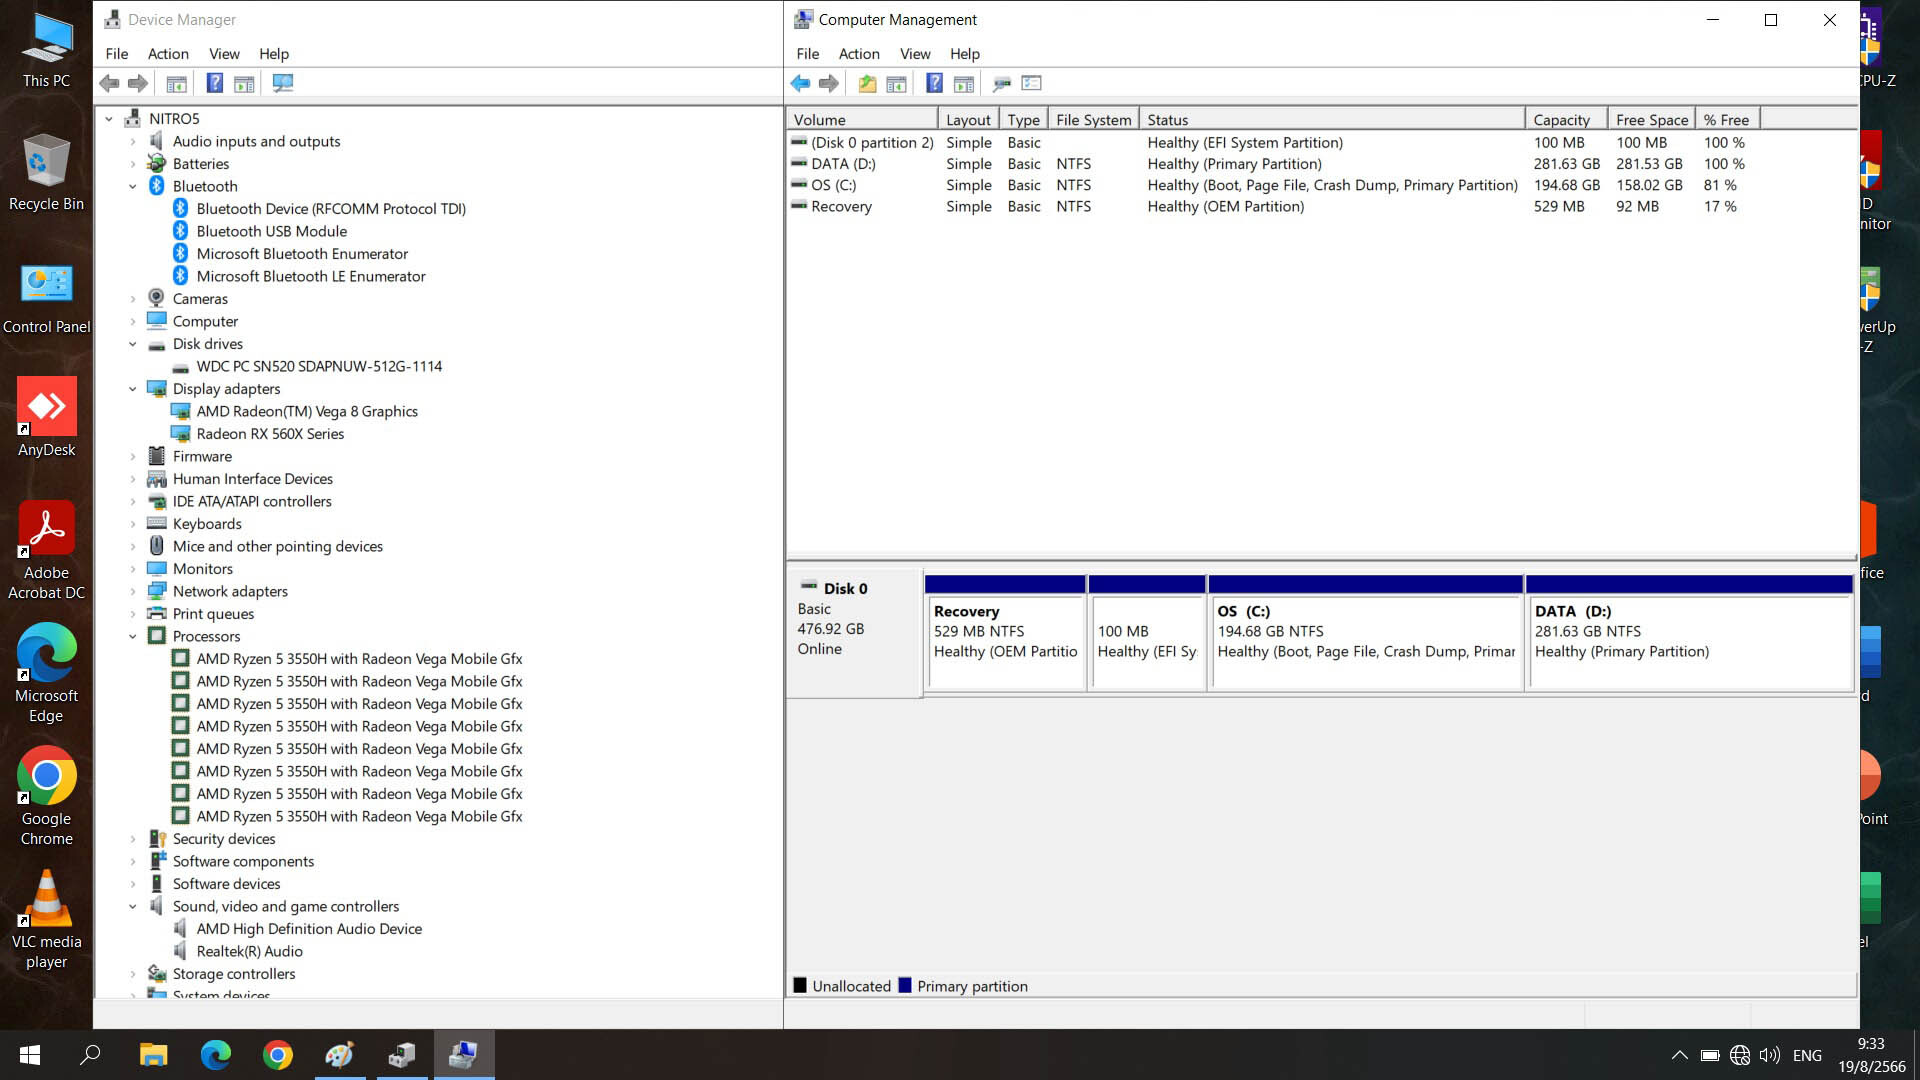Viewport: 1920px width, 1080px height.
Task: Open View menu in Computer Management
Action: click(x=915, y=54)
